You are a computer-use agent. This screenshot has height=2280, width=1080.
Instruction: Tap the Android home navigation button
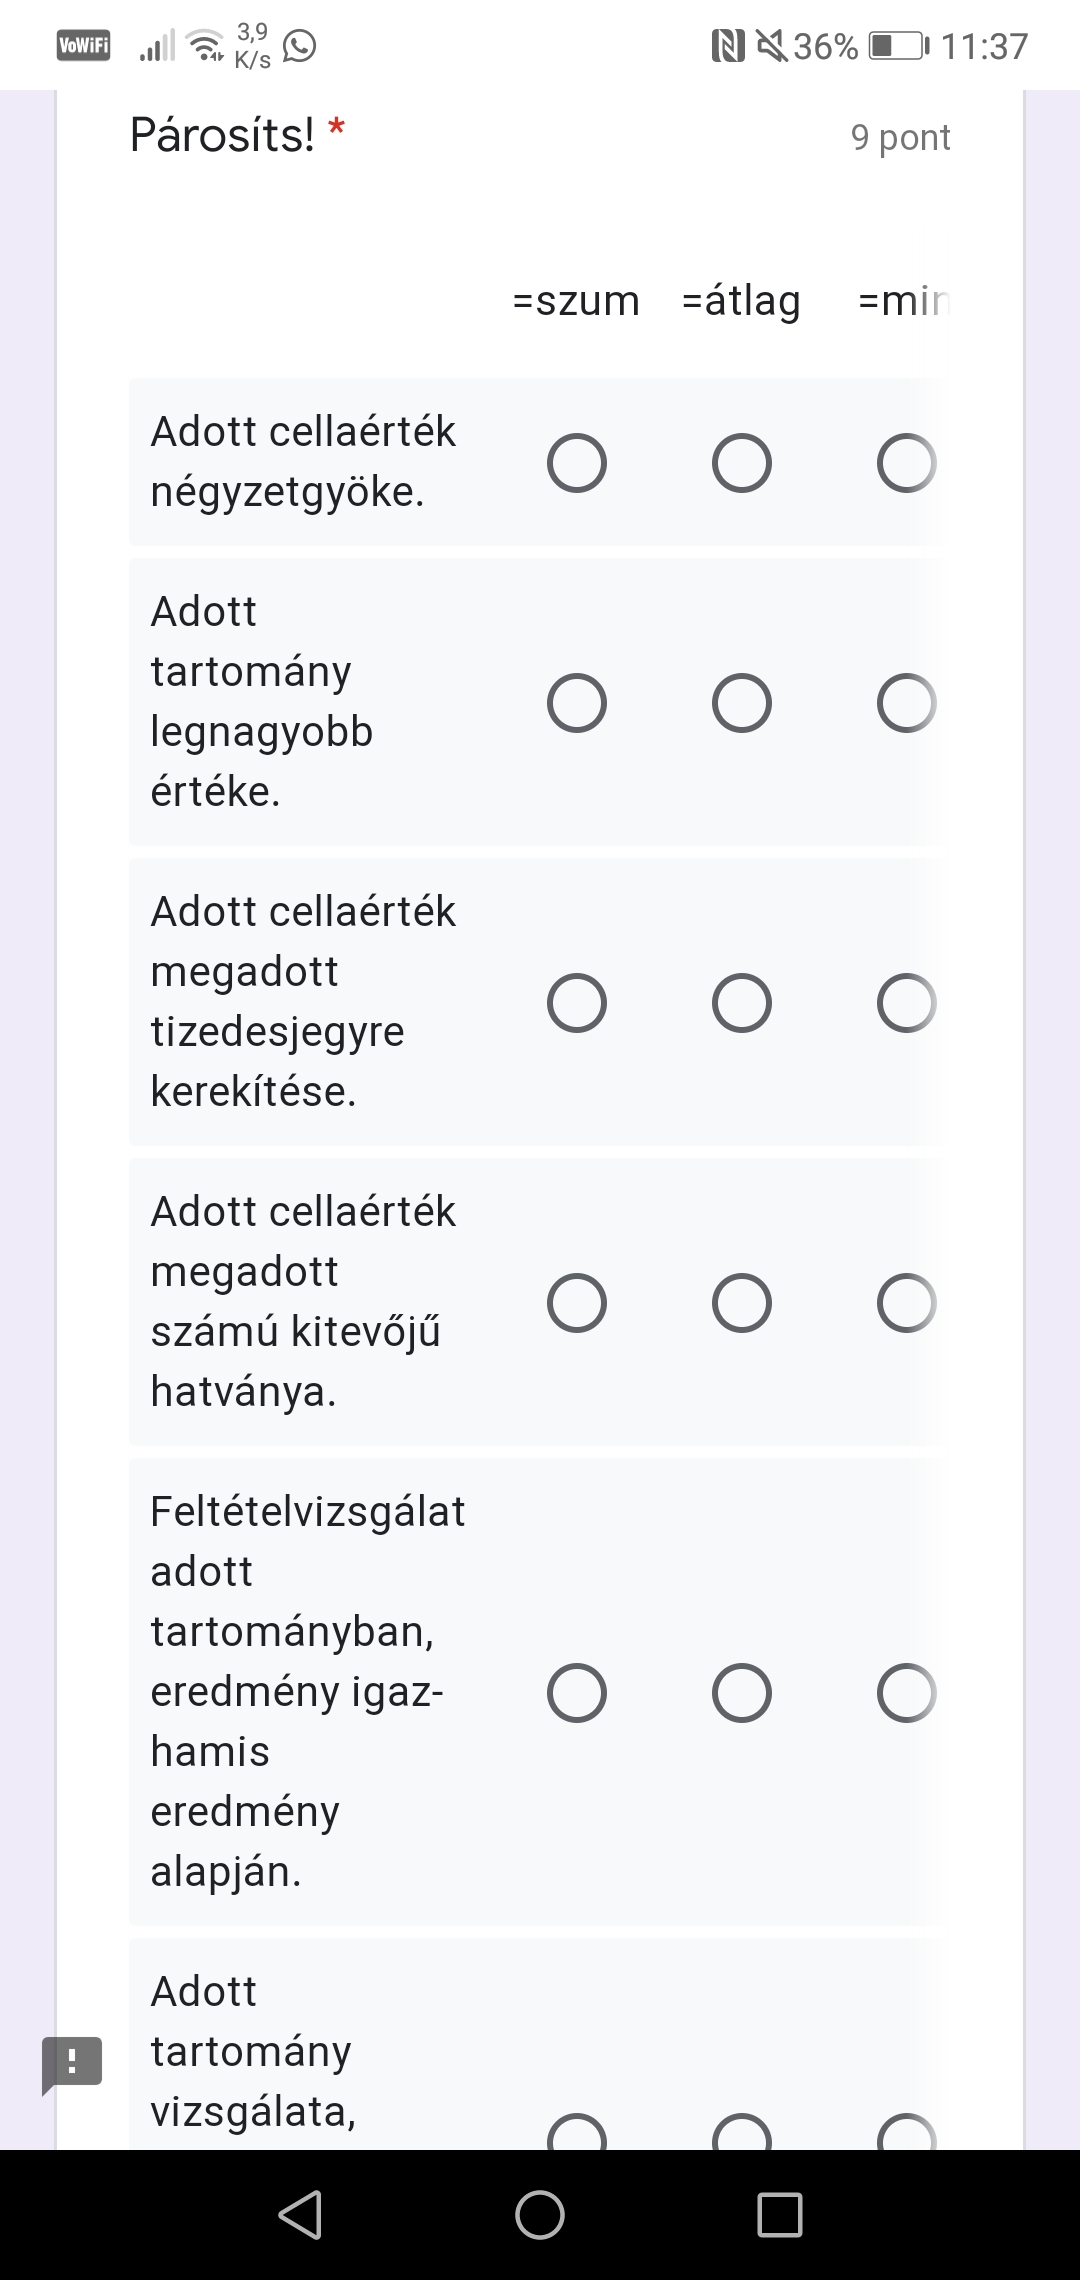tap(540, 2214)
